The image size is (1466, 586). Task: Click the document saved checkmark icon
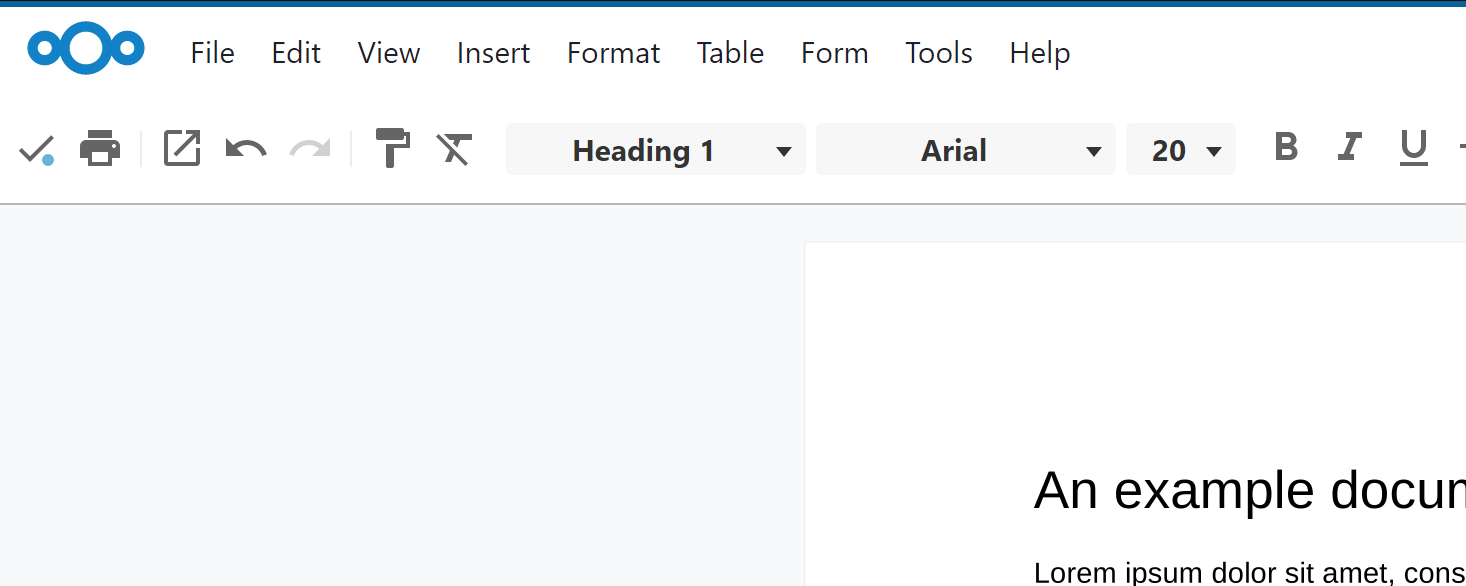[x=36, y=150]
